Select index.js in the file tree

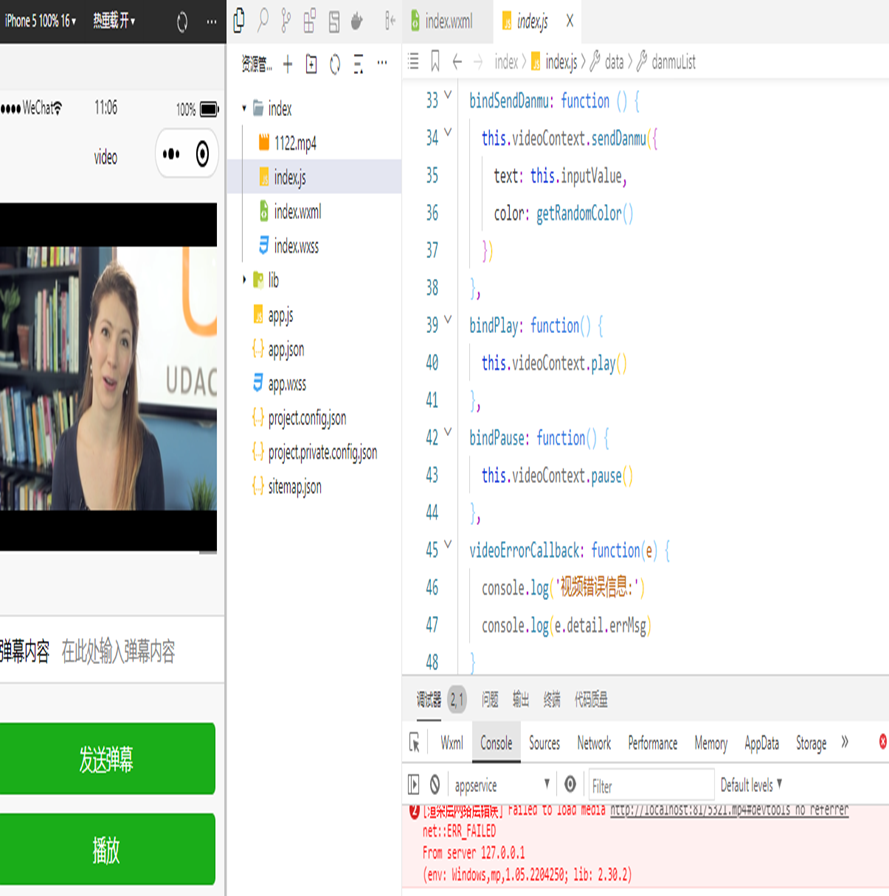[314, 177]
